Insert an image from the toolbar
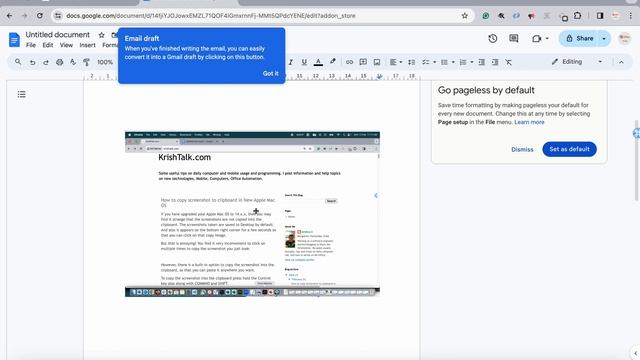This screenshot has width=640, height=360. tap(377, 62)
